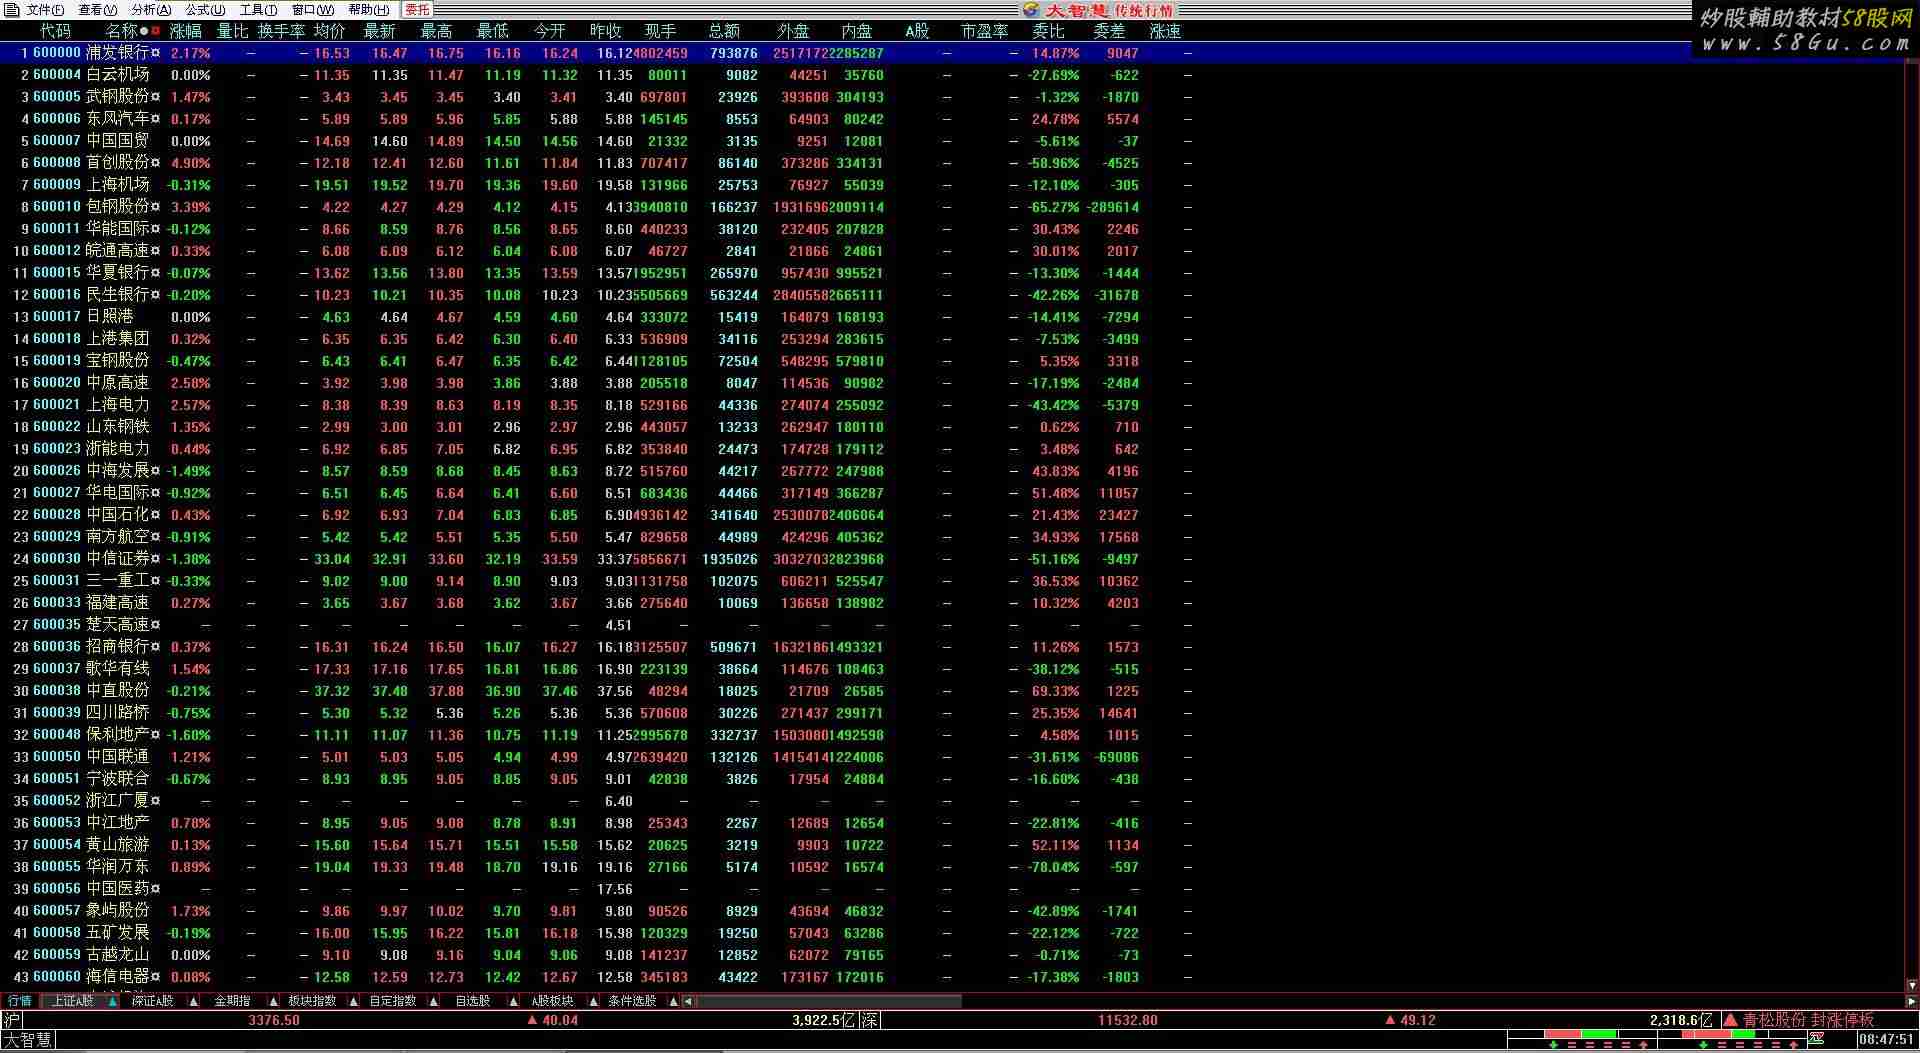The width and height of the screenshot is (1920, 1053).
Task: Sort by the 代码 column header
Action: click(x=55, y=31)
